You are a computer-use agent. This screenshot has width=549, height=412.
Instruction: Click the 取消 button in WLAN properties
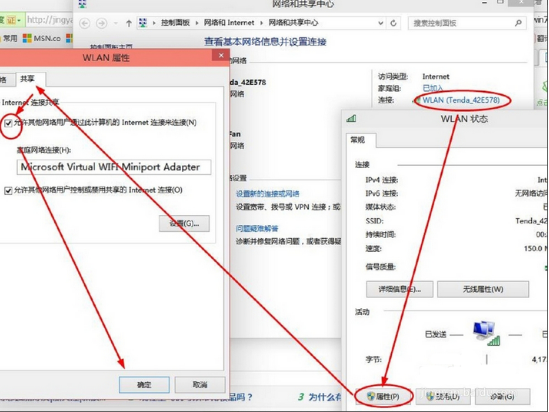(200, 384)
